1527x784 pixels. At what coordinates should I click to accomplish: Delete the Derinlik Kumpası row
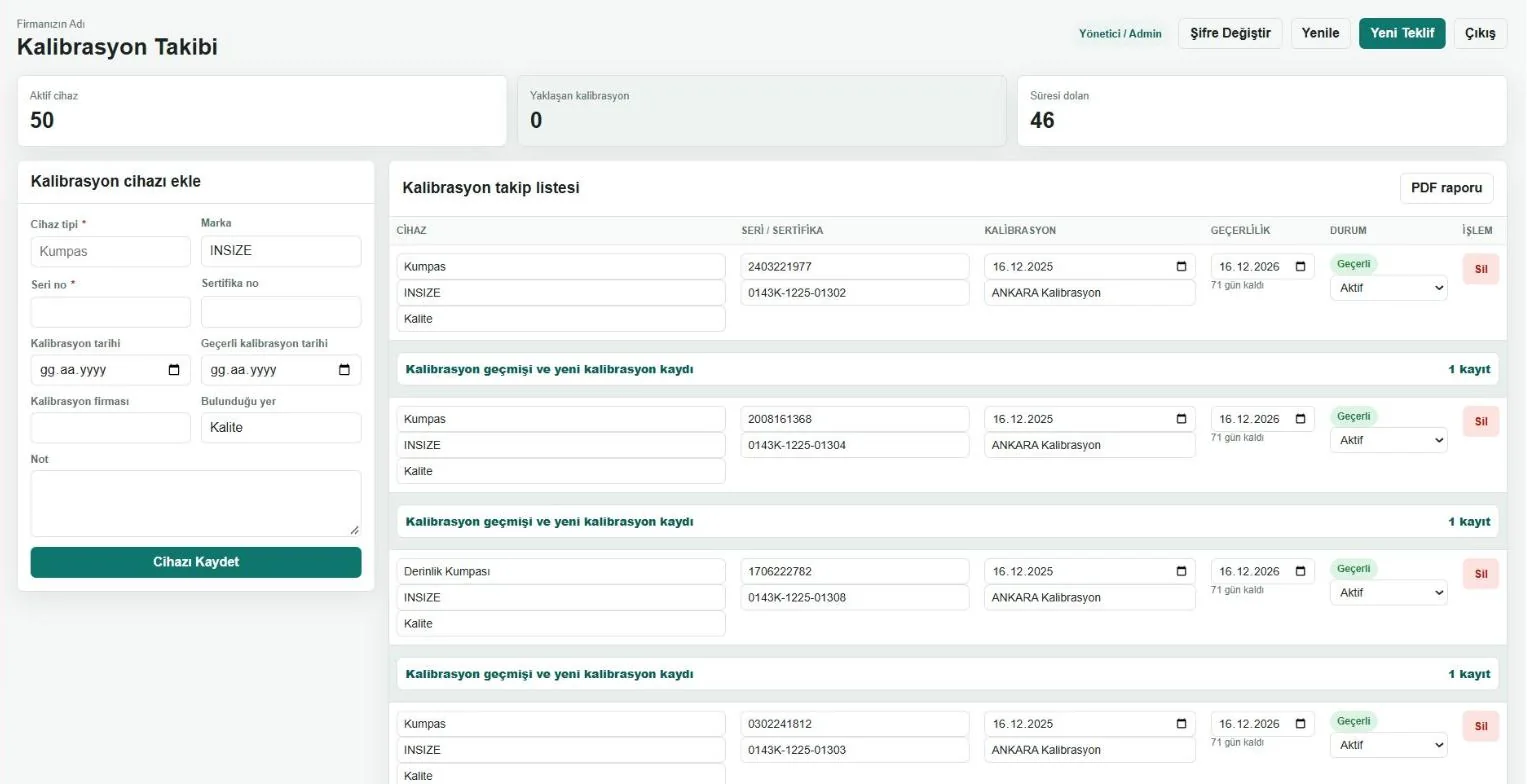pos(1480,574)
